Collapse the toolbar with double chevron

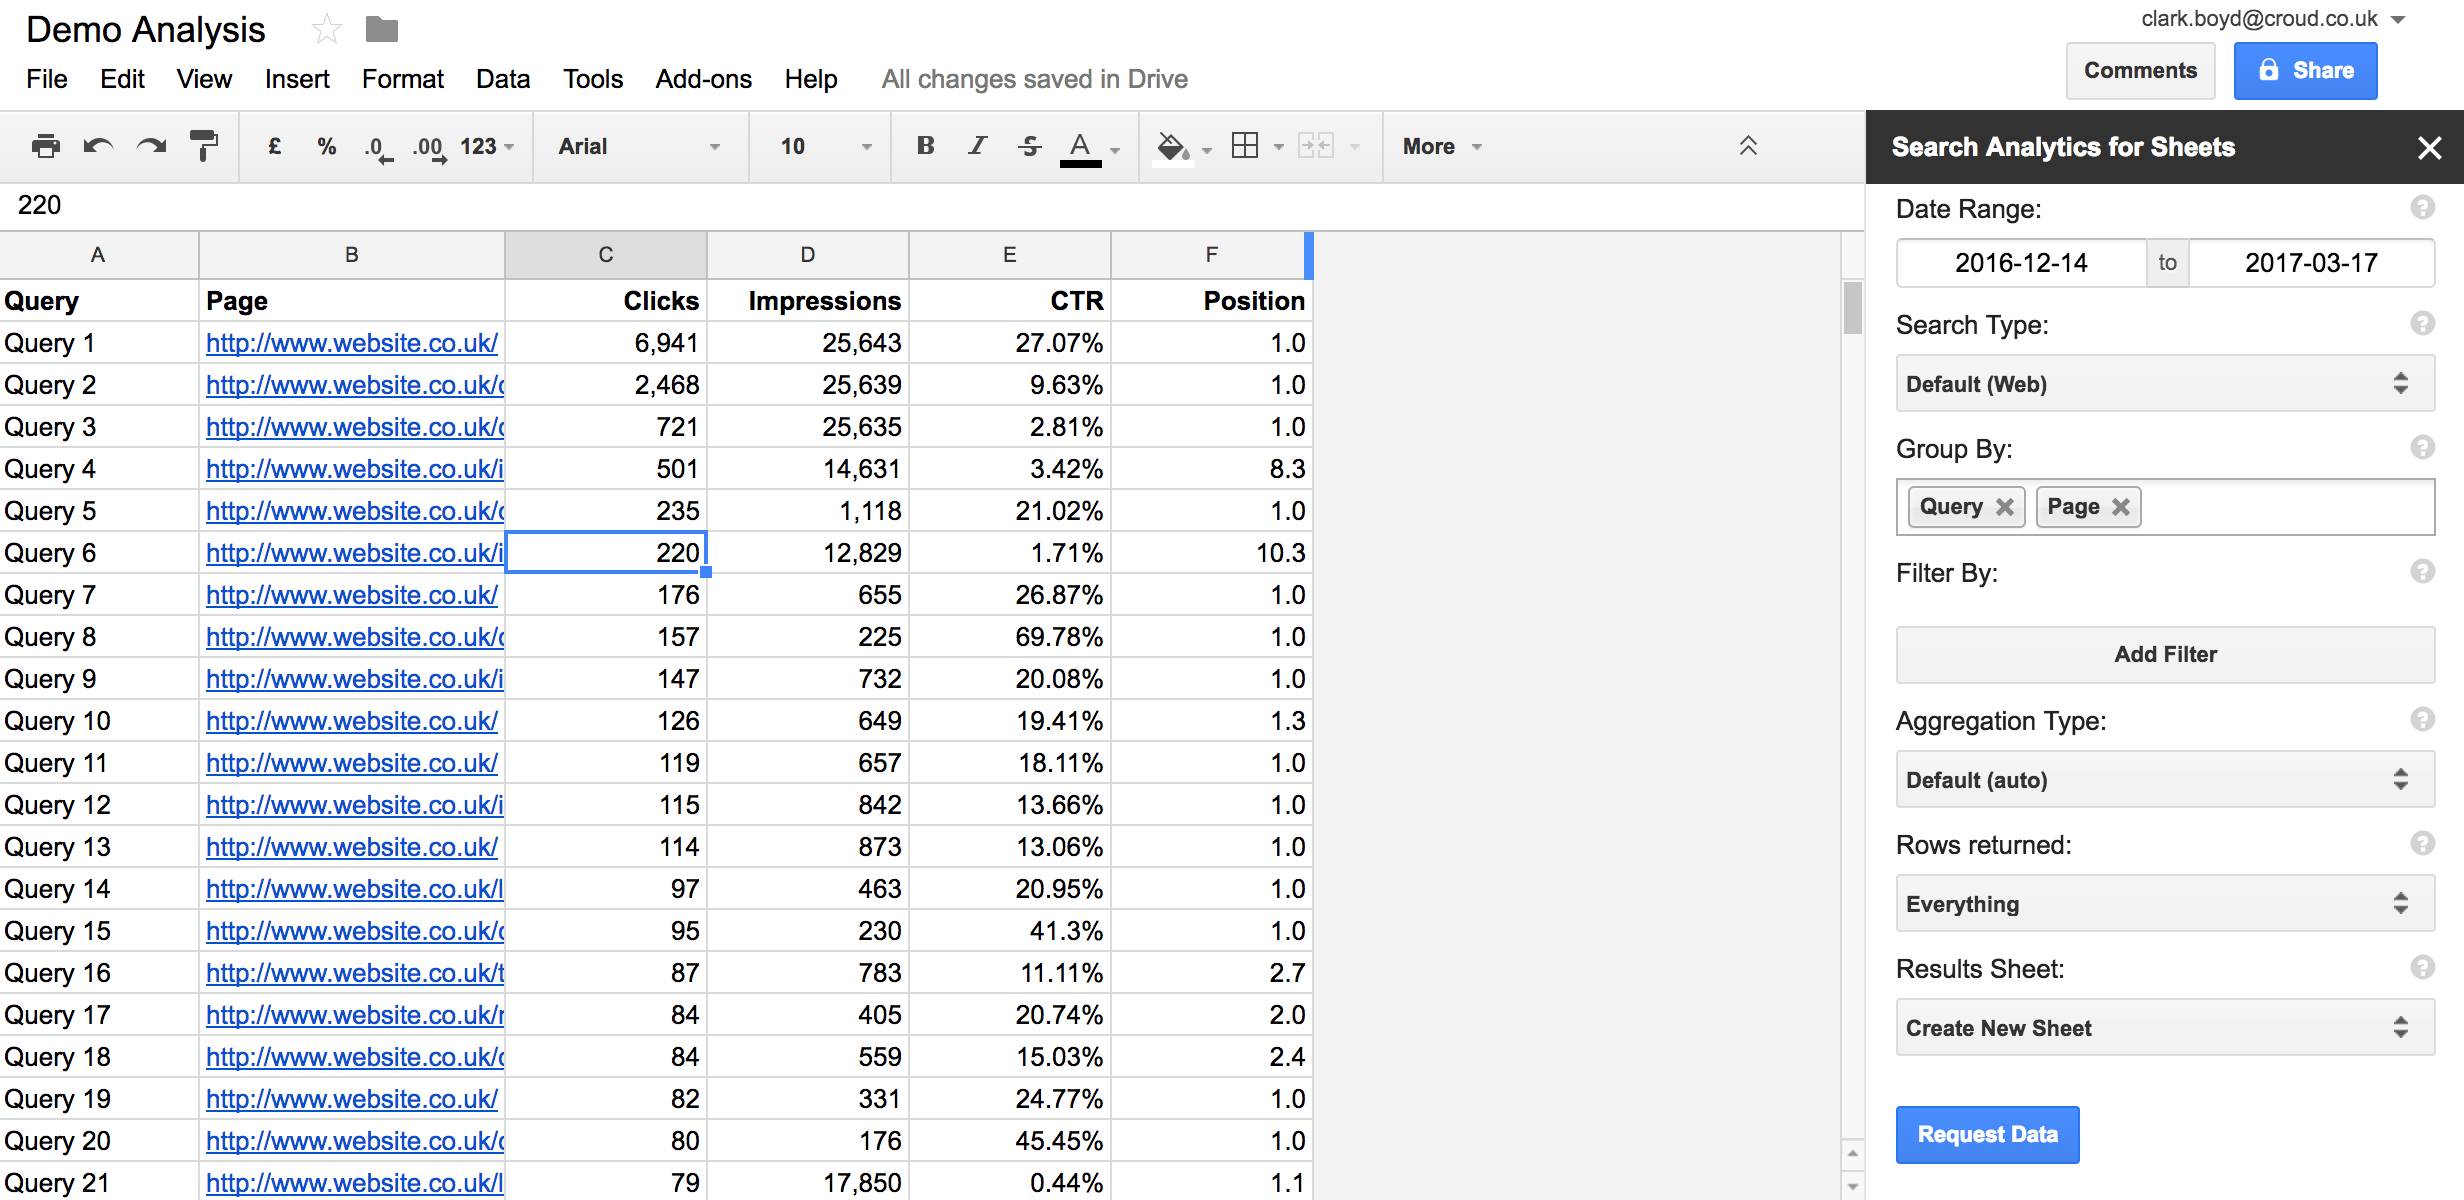pyautogui.click(x=1748, y=147)
